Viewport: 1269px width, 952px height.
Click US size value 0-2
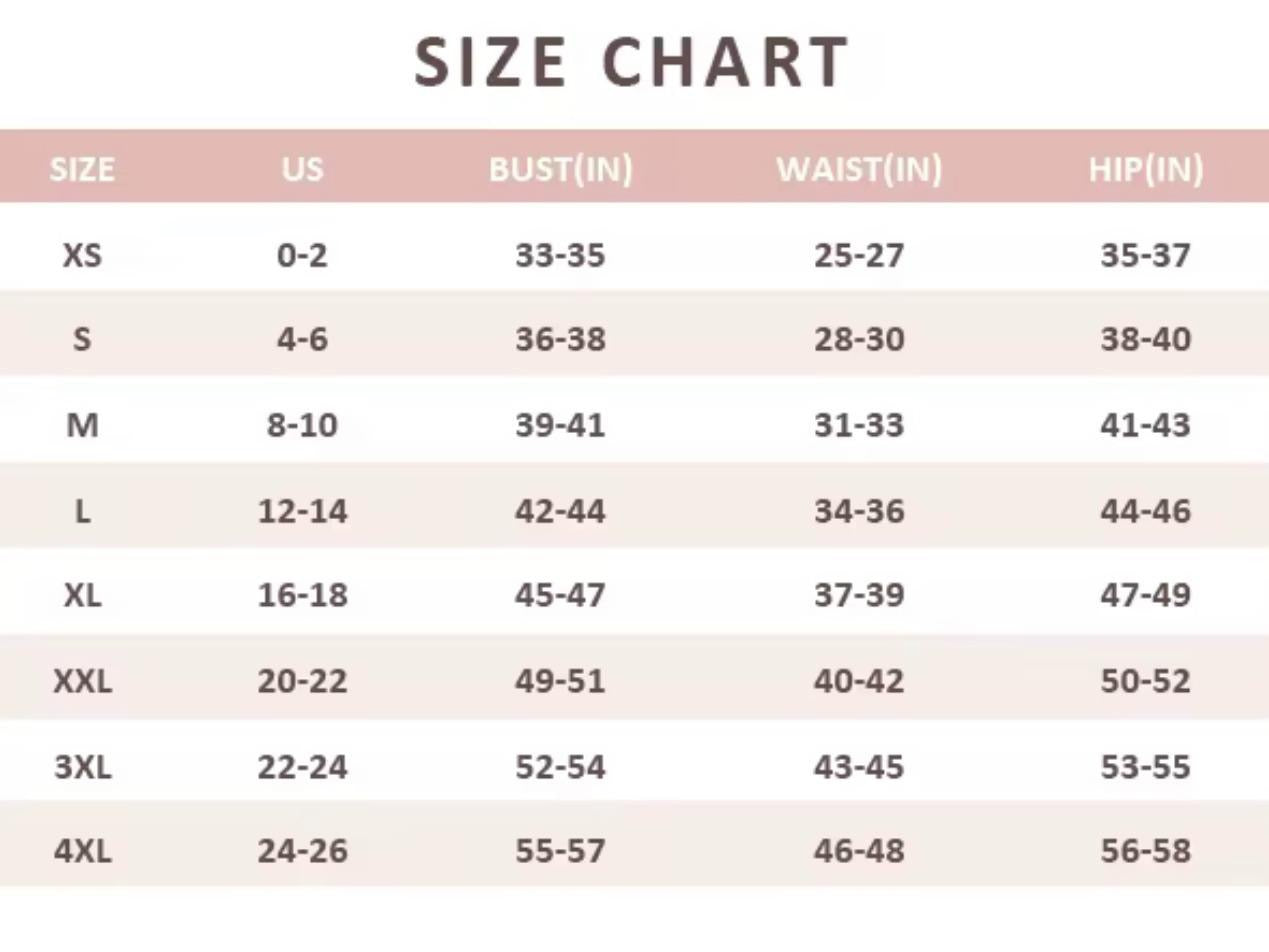[x=302, y=256]
